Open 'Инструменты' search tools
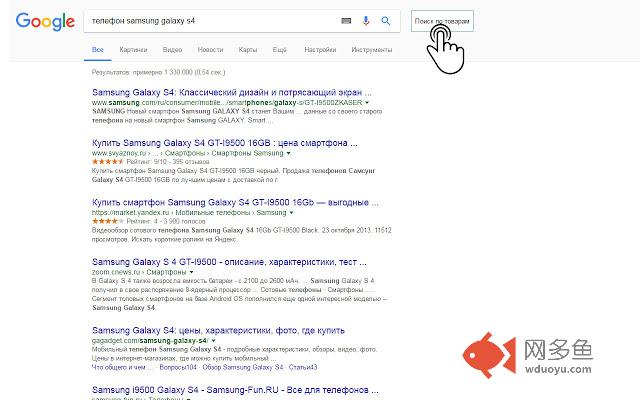Viewport: 640px width, 400px height. (372, 50)
